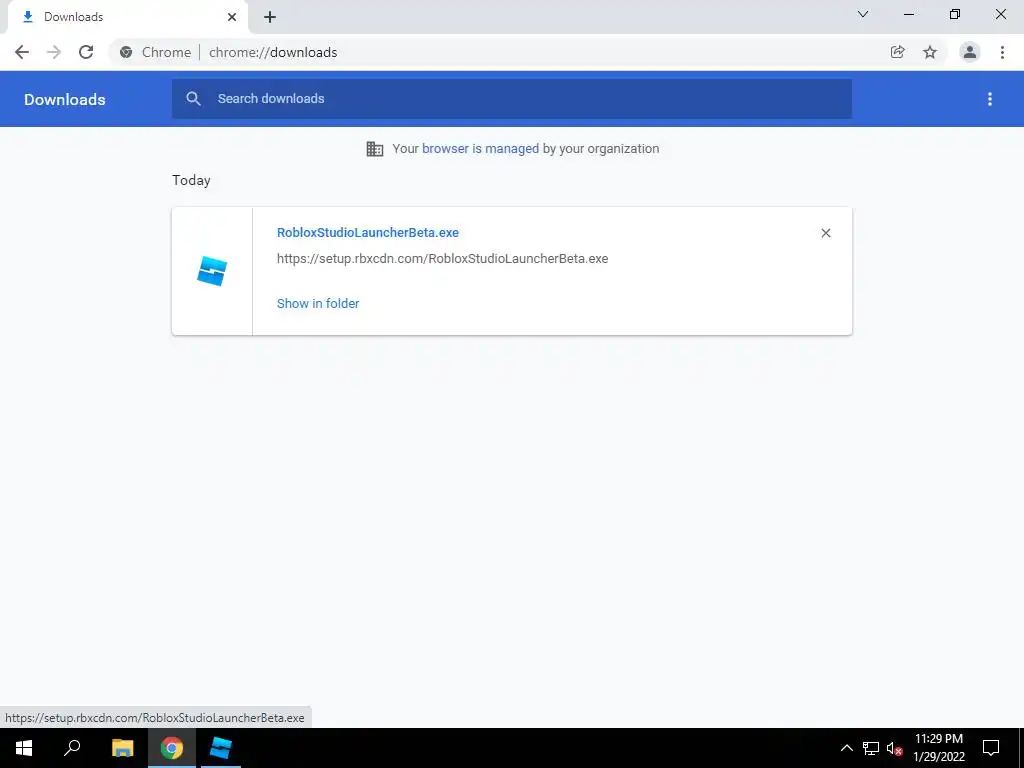Click the Chrome site info icon

click(x=126, y=52)
